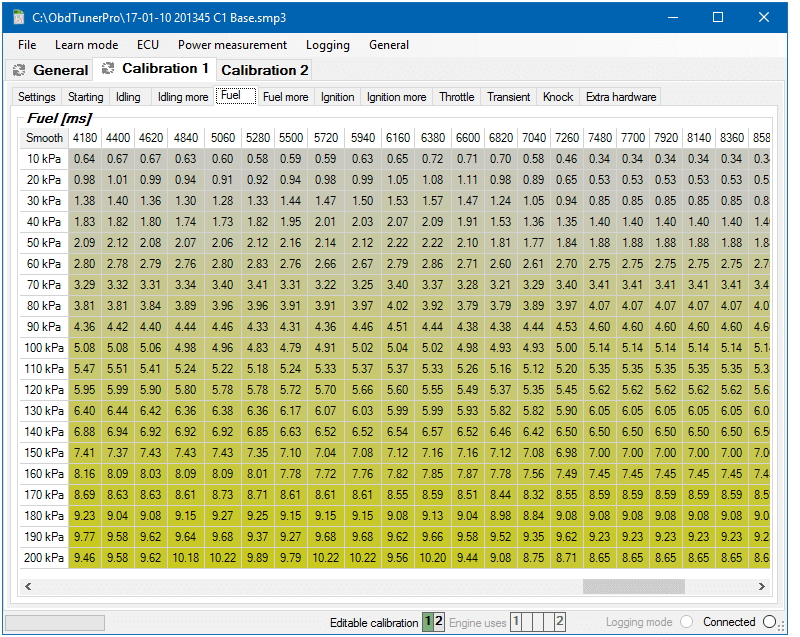Click the 1.24 cell in the 30 kPa row

[501, 200]
